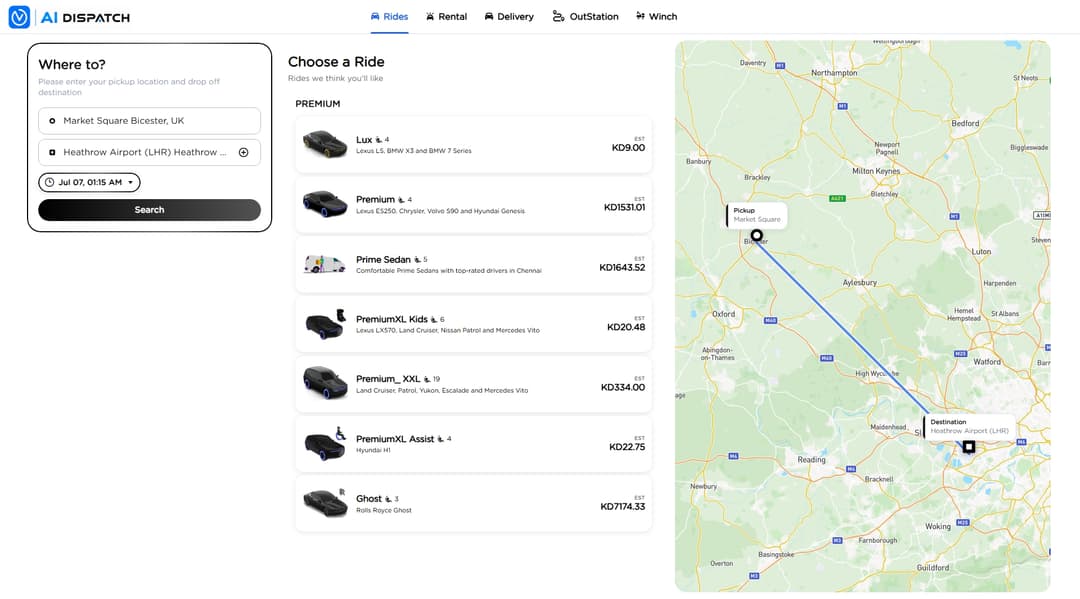Click Woking on the map
The width and height of the screenshot is (1080, 599).
(937, 526)
